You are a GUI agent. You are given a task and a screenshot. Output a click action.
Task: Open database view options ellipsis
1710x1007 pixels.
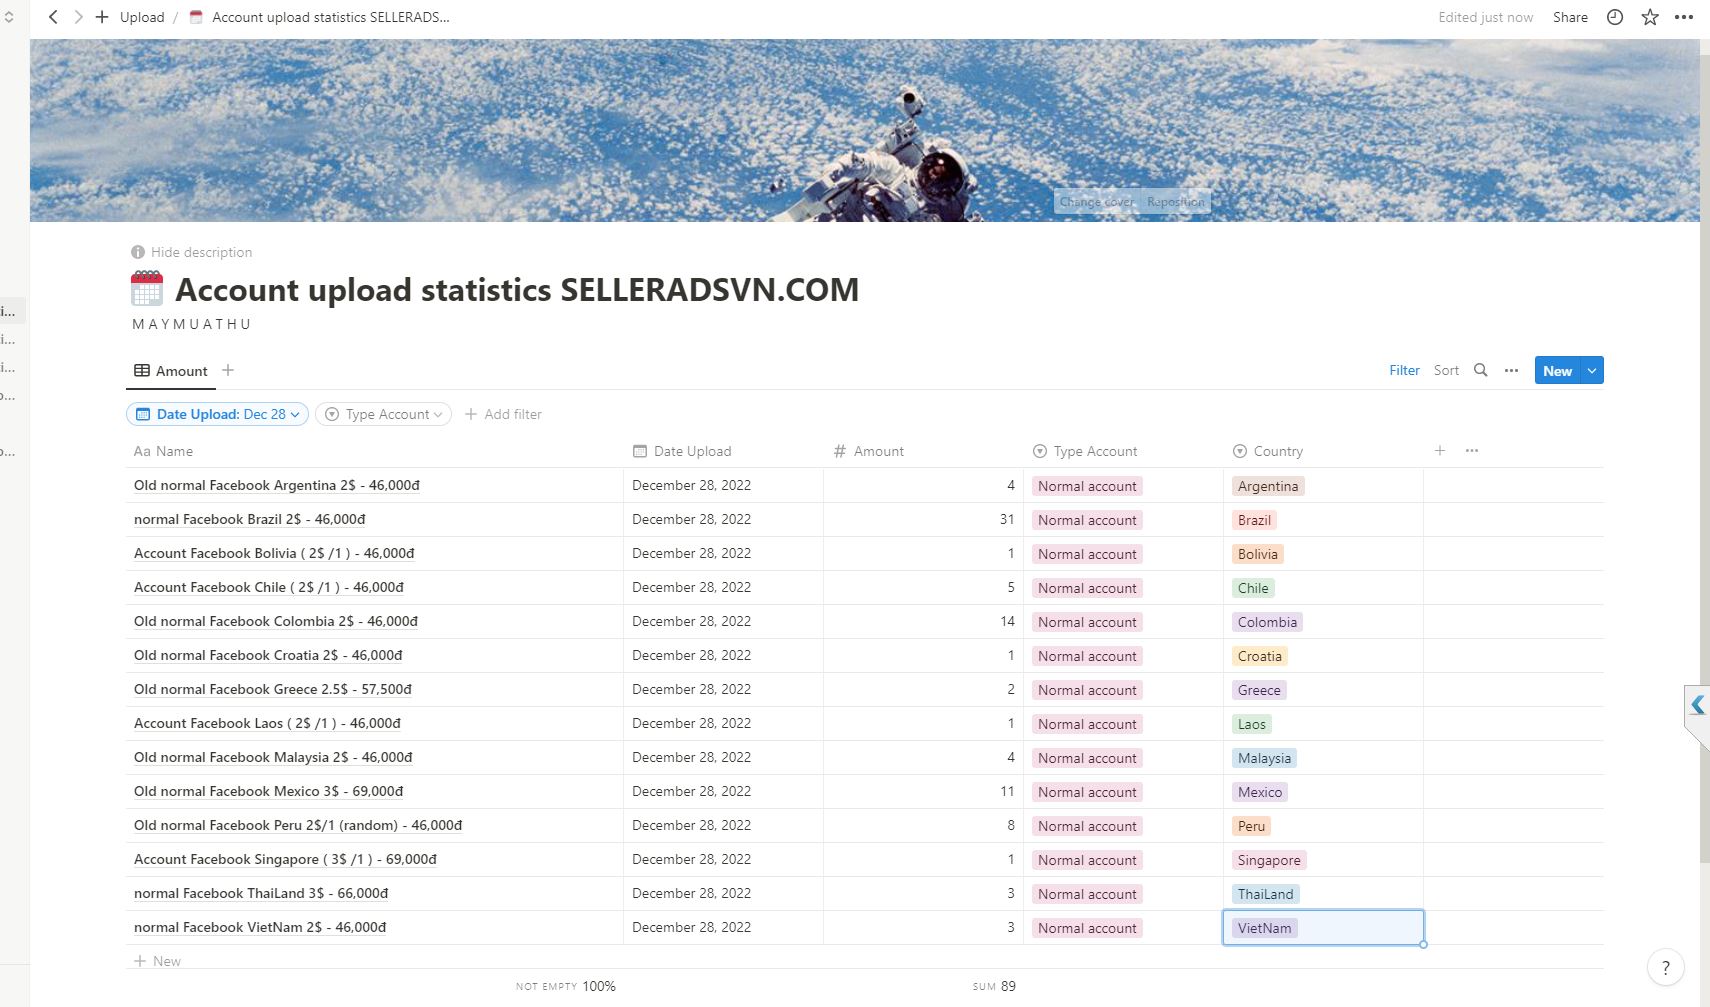point(1512,370)
